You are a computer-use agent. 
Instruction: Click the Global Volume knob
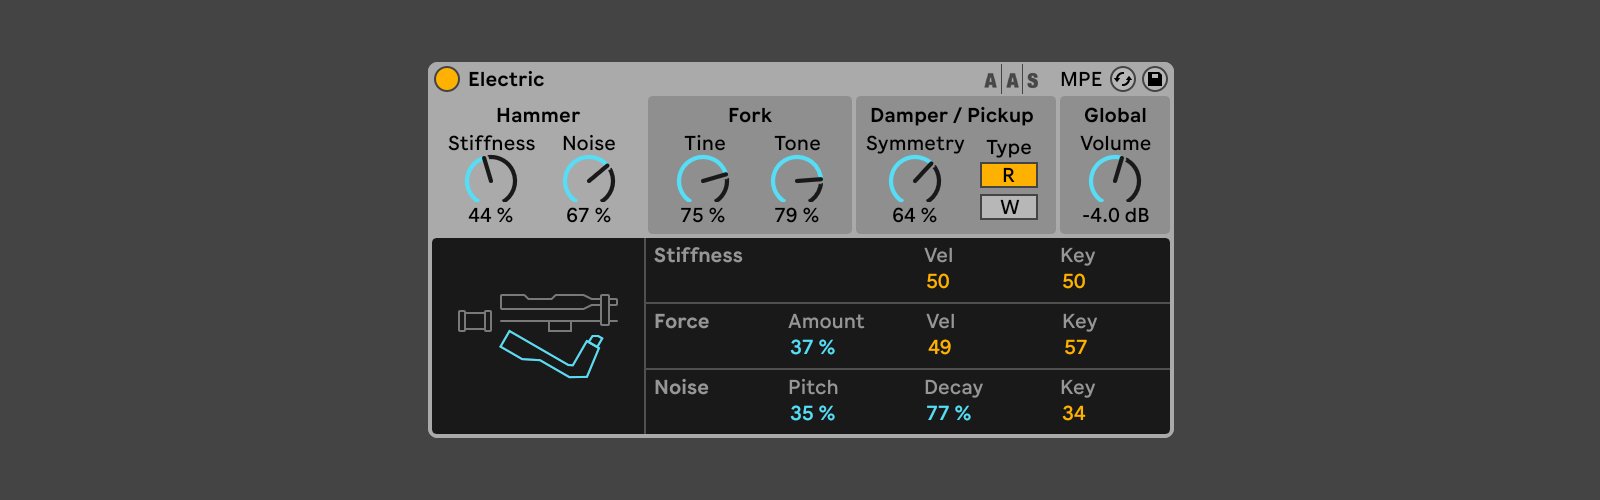tap(1114, 181)
